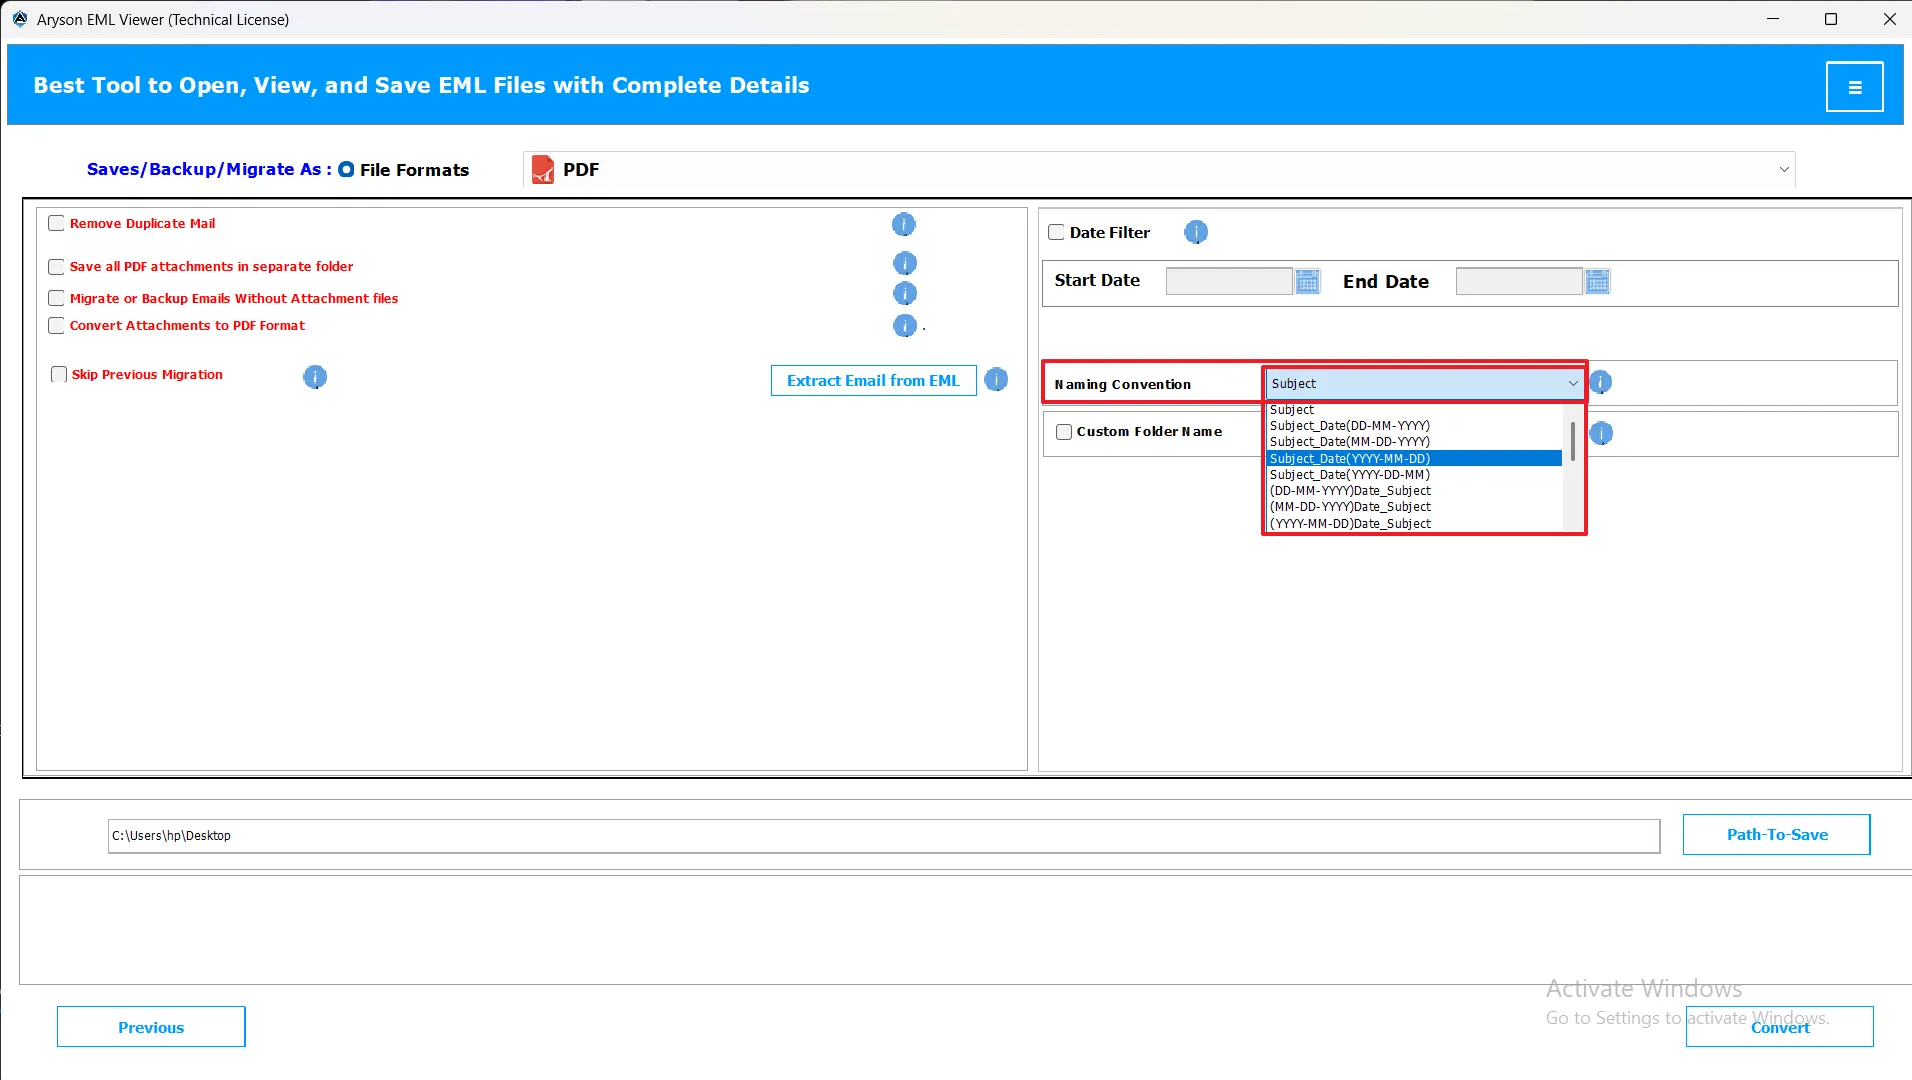Click the save path text field
This screenshot has height=1080, width=1912.
click(883, 836)
